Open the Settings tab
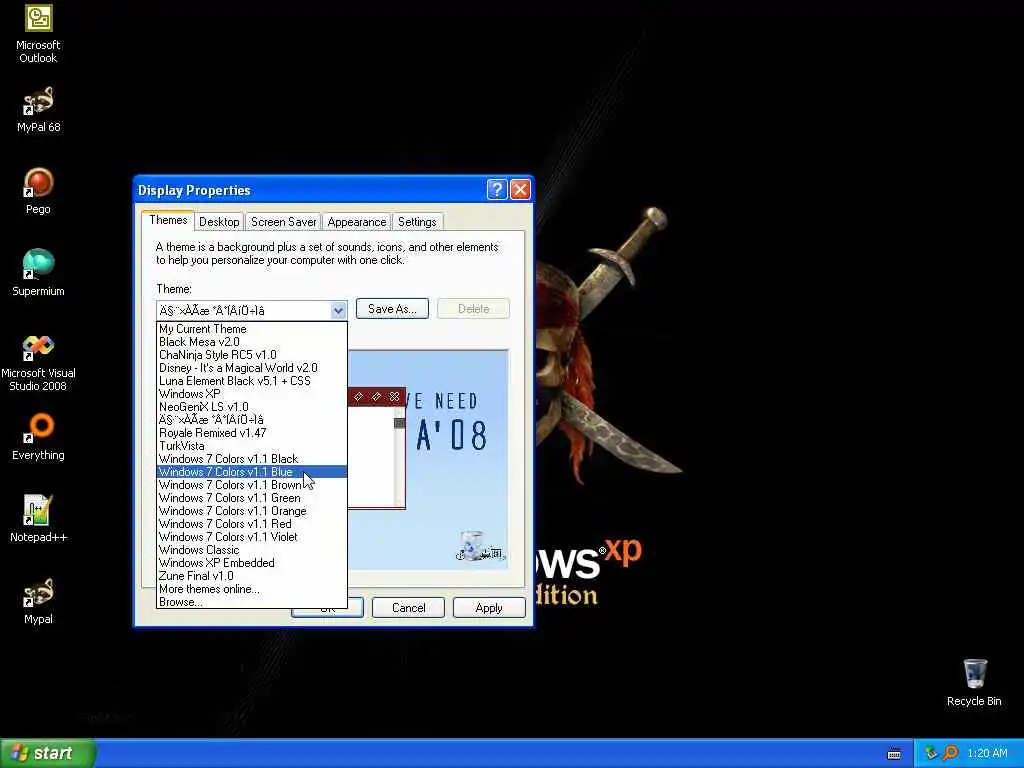This screenshot has height=768, width=1024. (x=417, y=222)
